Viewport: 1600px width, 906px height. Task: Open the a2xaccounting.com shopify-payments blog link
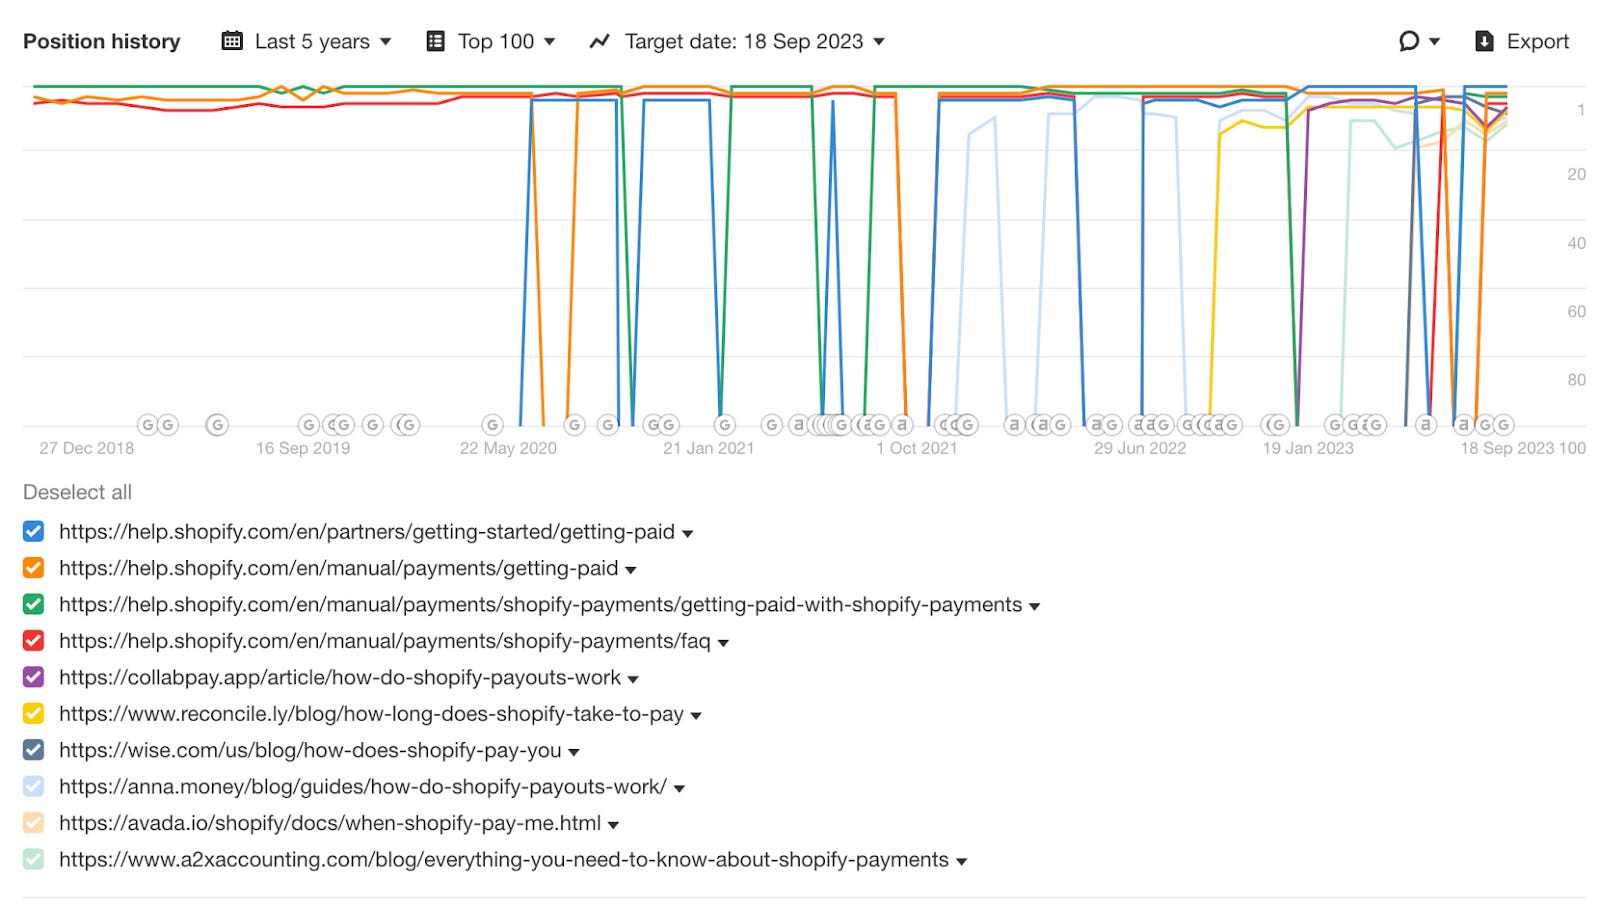(504, 859)
